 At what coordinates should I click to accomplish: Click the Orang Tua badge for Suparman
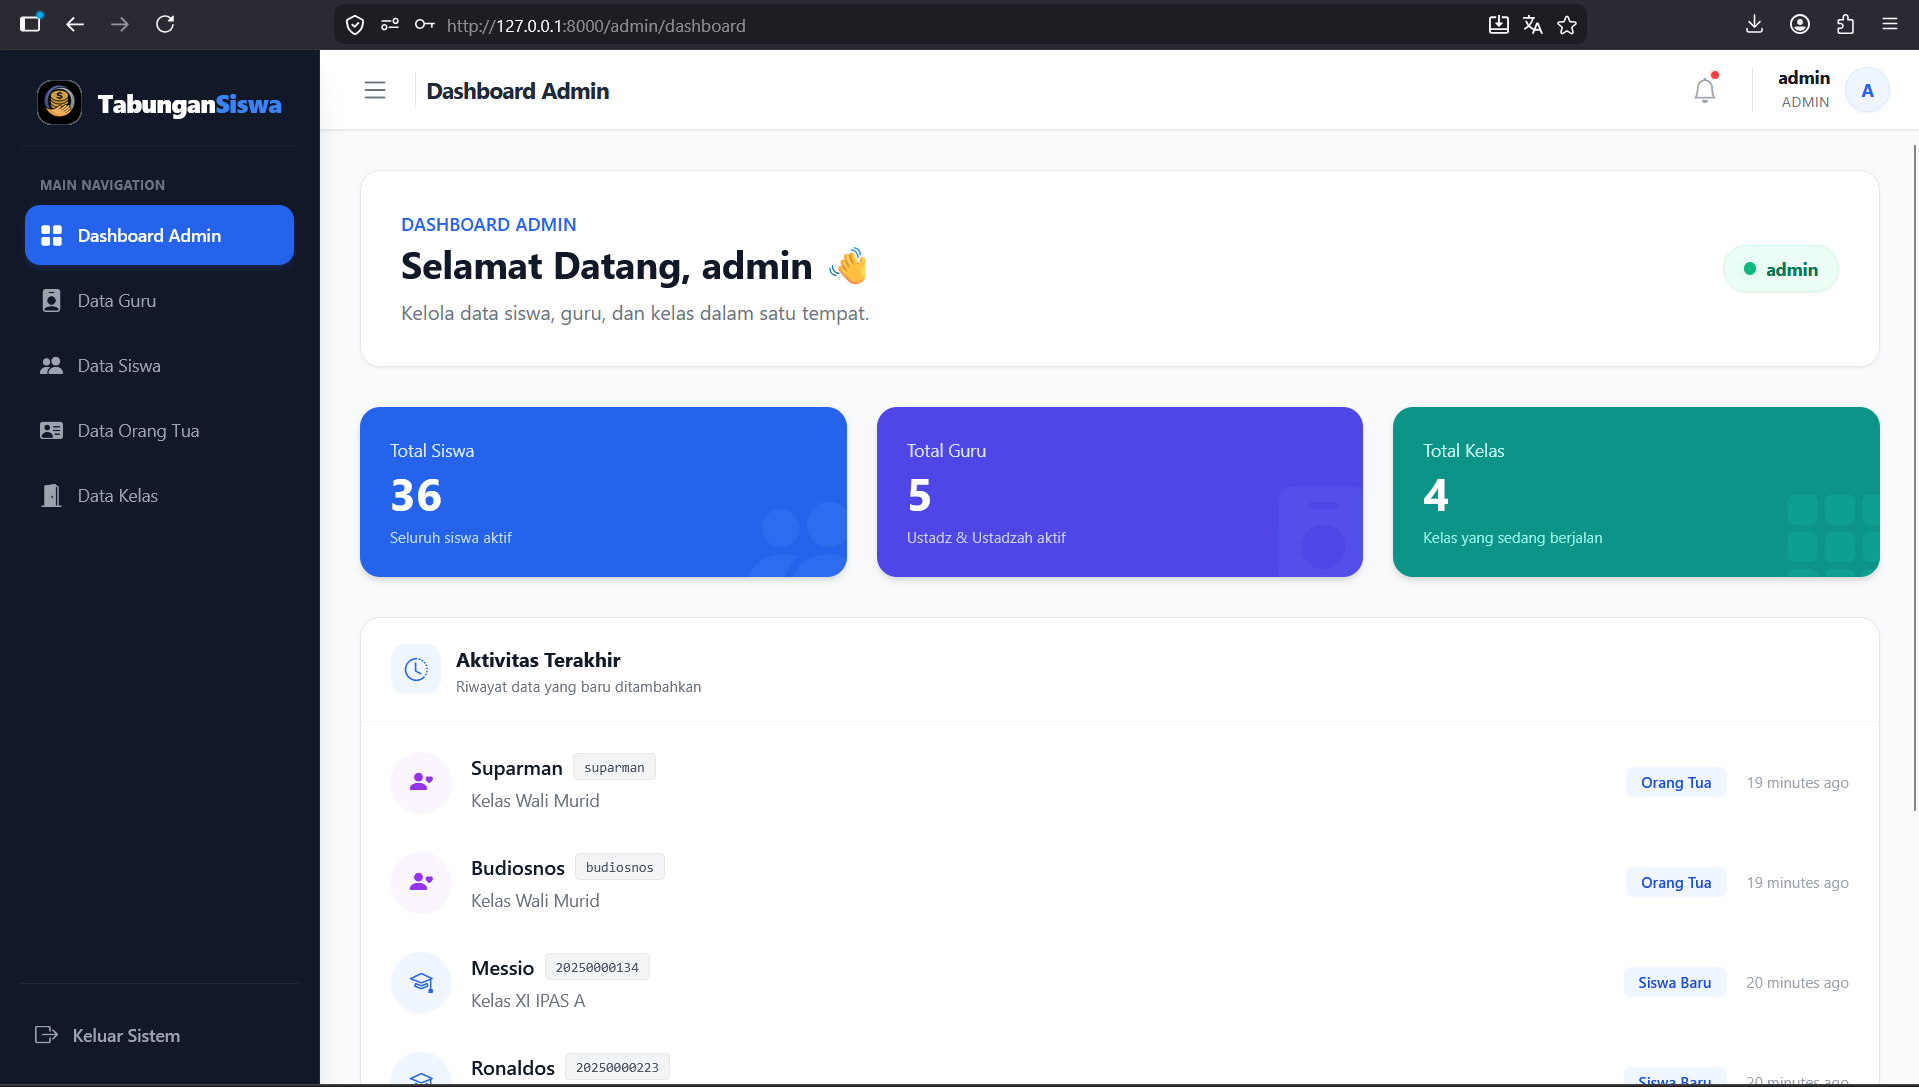[x=1676, y=782]
